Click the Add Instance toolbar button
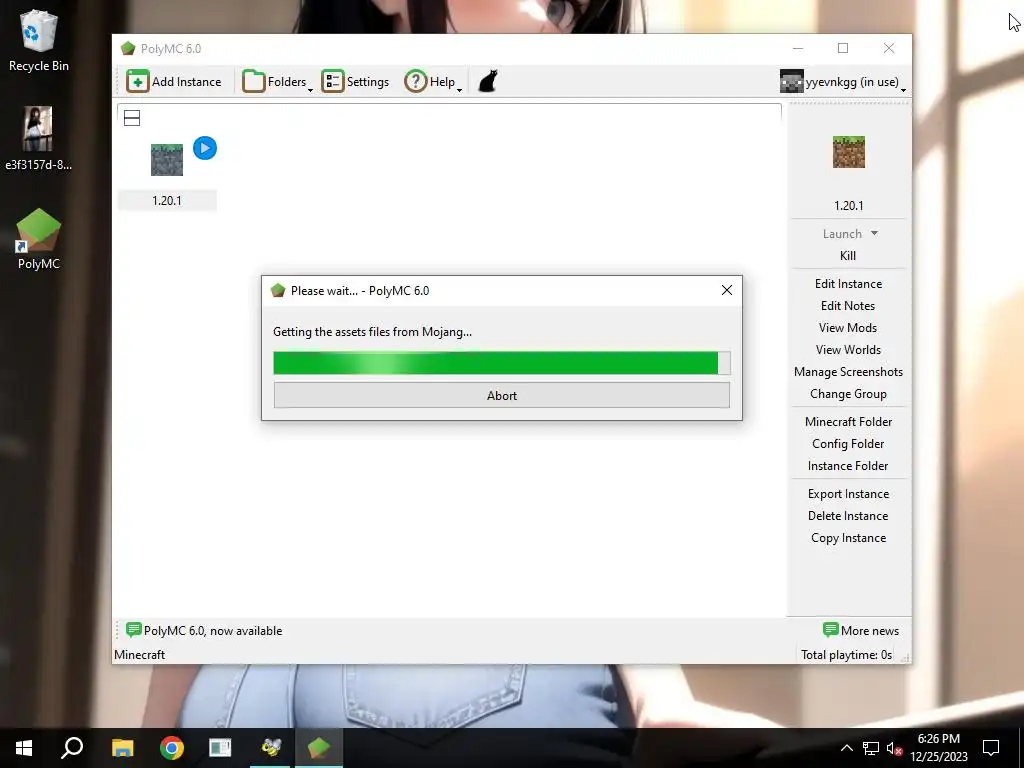 point(174,82)
